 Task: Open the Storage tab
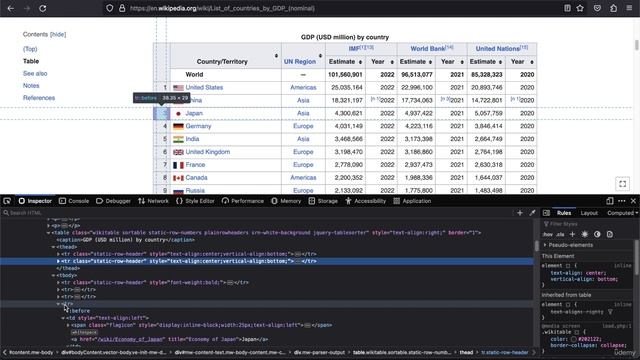click(323, 201)
